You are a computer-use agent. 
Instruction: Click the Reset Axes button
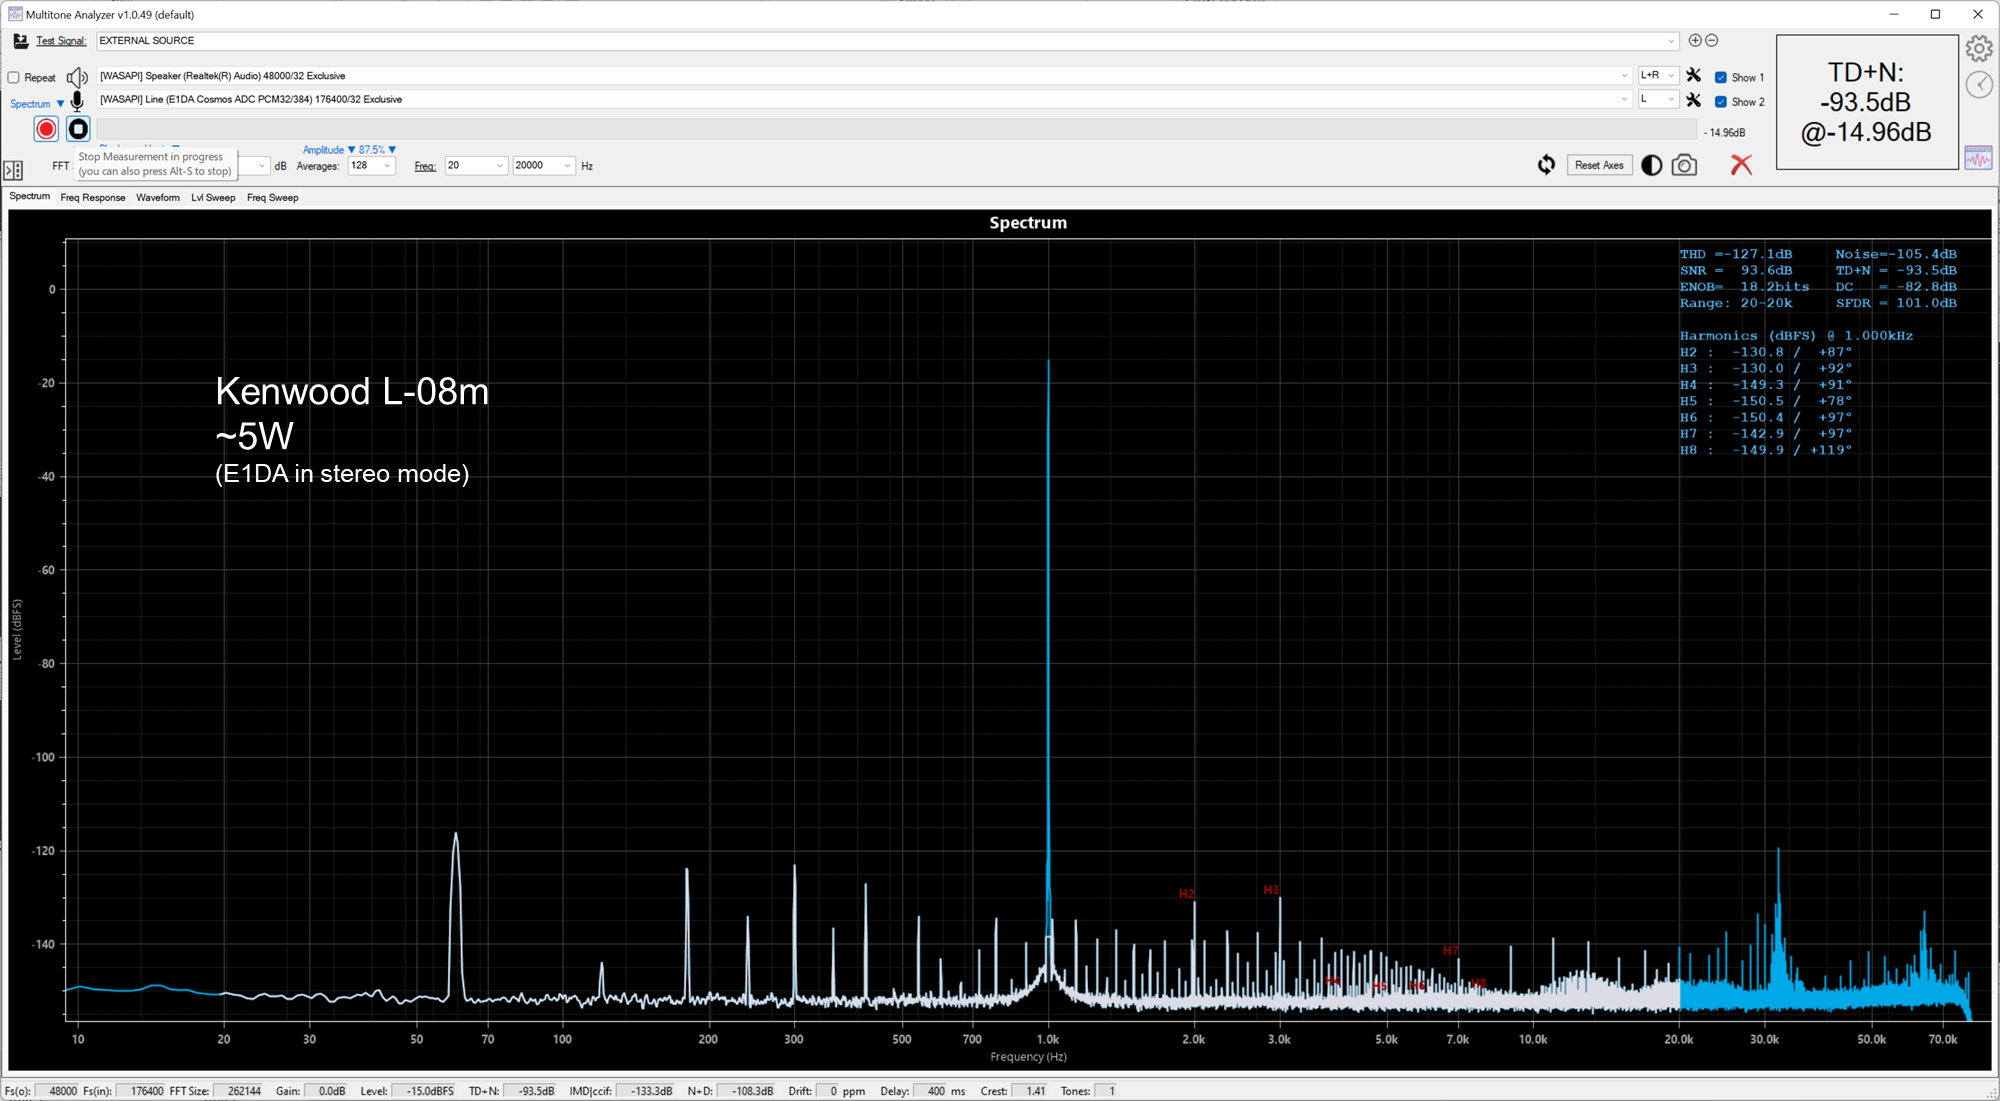1599,165
